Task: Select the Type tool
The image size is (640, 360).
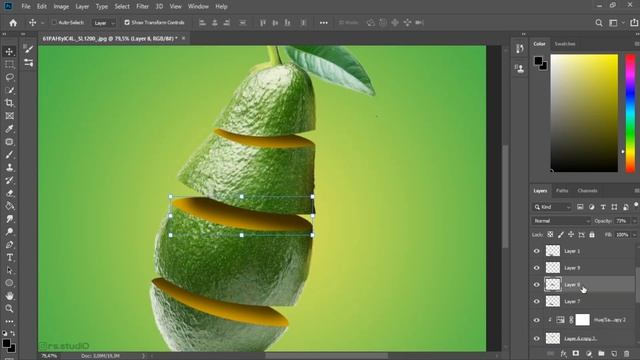Action: (9, 258)
